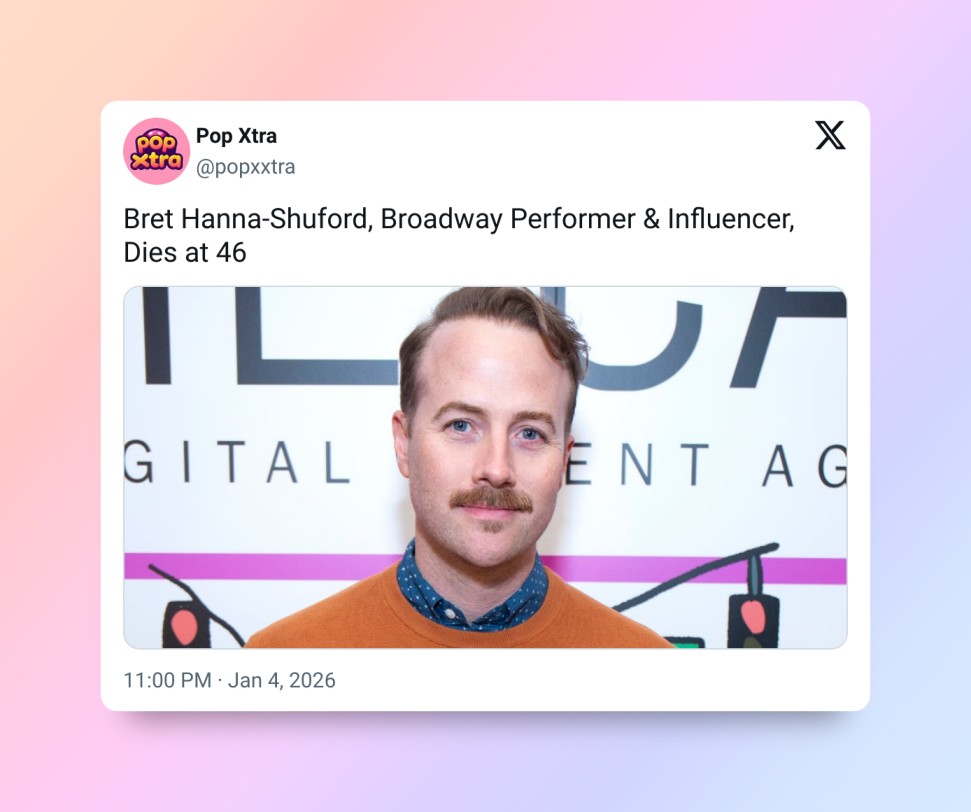Click the Pop Xtra display name

click(236, 136)
